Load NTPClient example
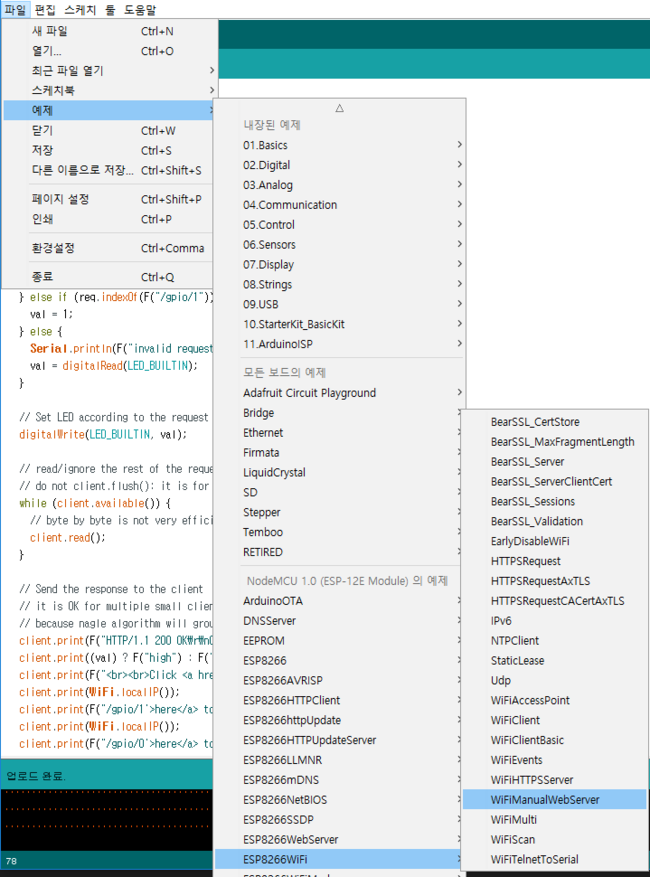650x877 pixels. point(554,640)
